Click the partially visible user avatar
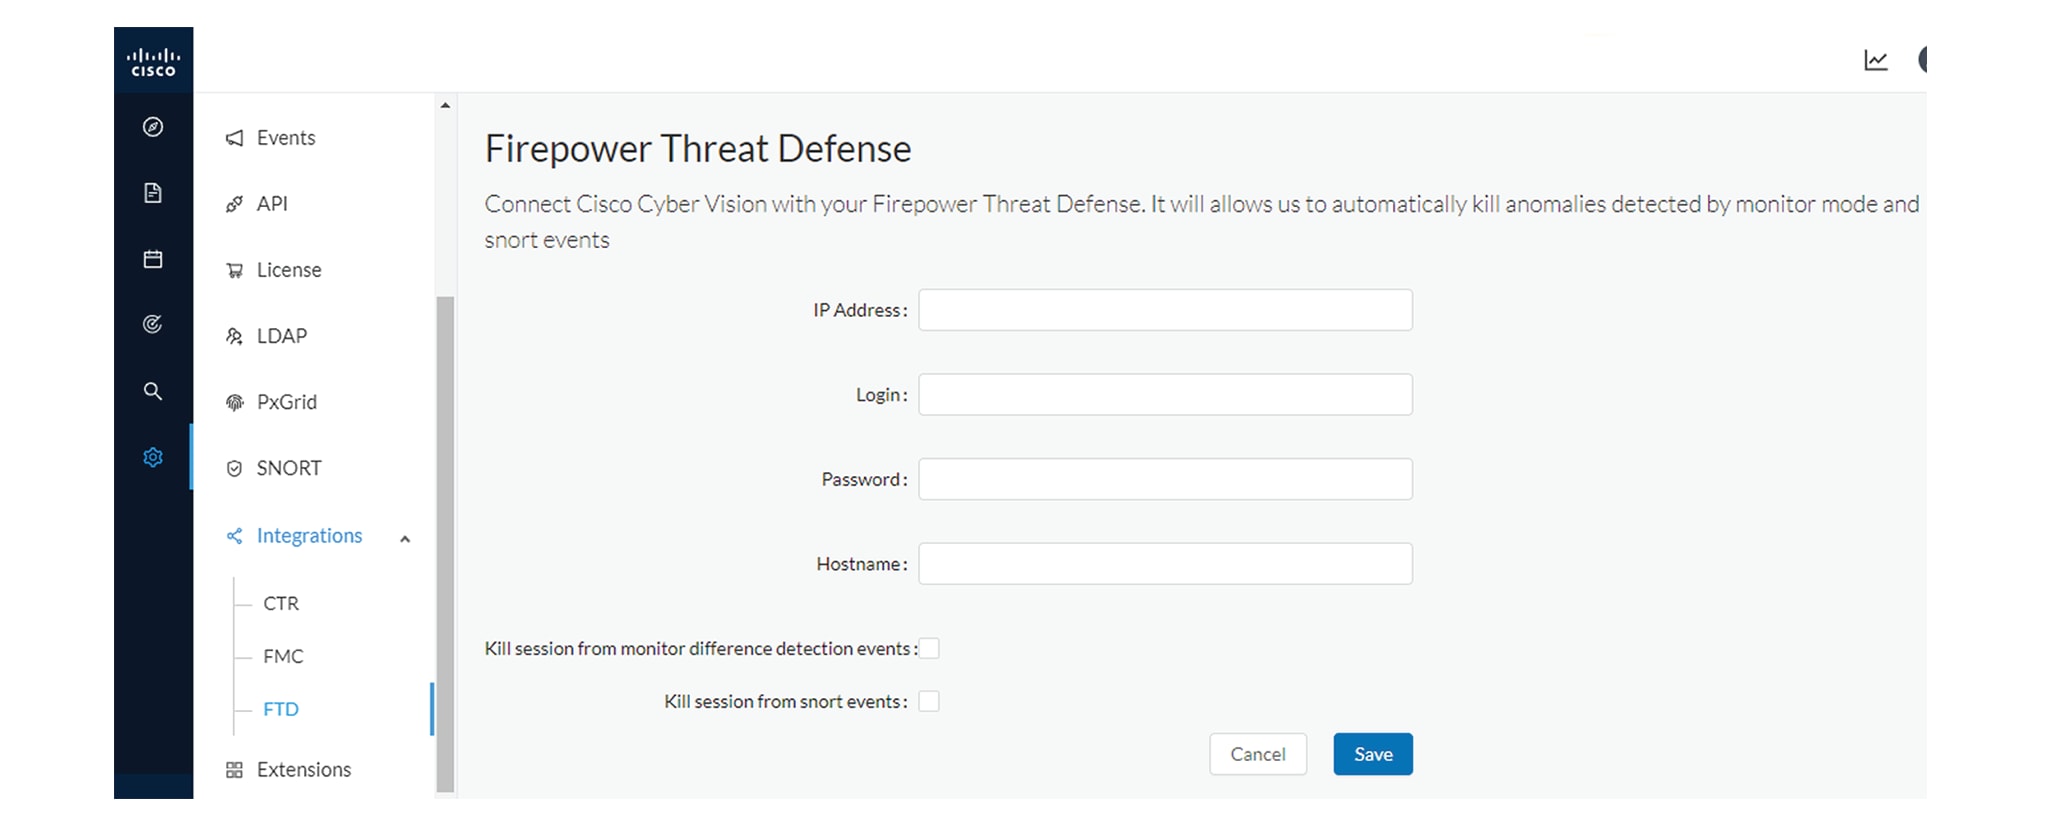This screenshot has width=2046, height=826. pos(1921,60)
